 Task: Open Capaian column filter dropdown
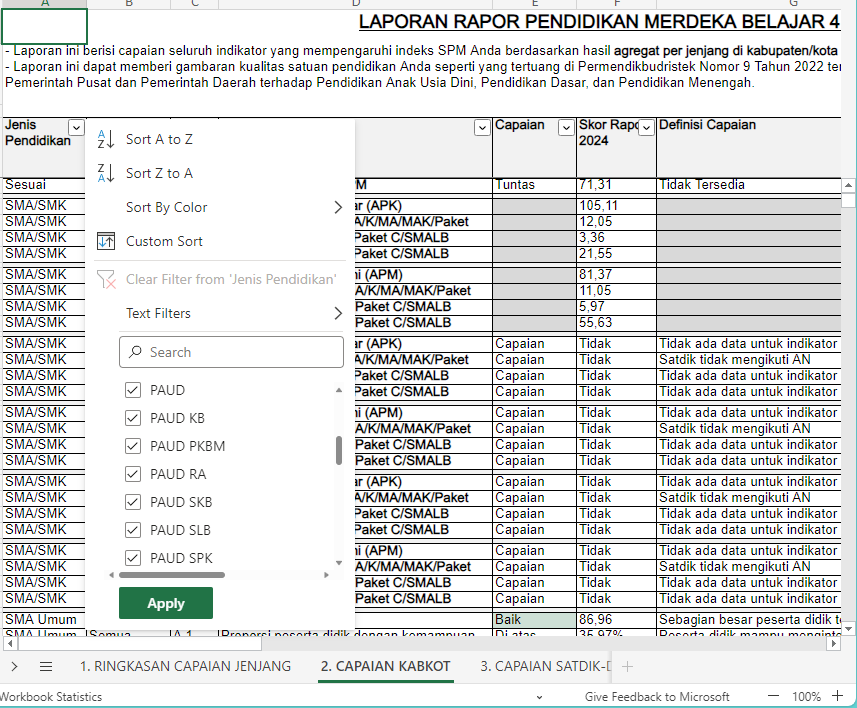coord(566,128)
